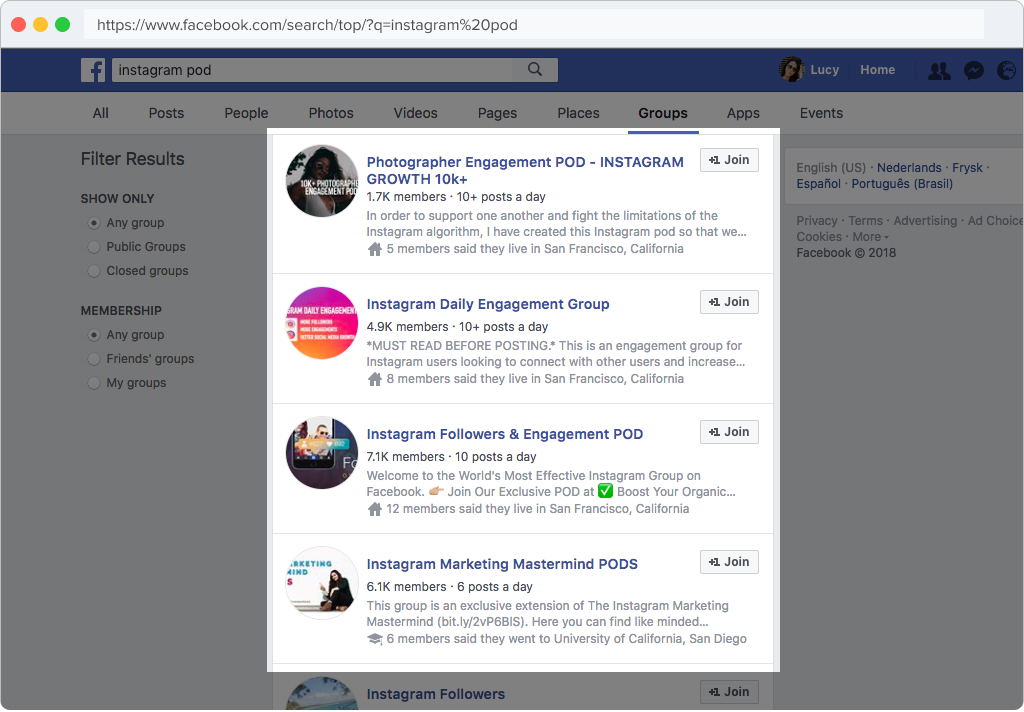Viewport: 1024px width, 712px height.
Task: Switch to the Posts tab
Action: pos(167,113)
